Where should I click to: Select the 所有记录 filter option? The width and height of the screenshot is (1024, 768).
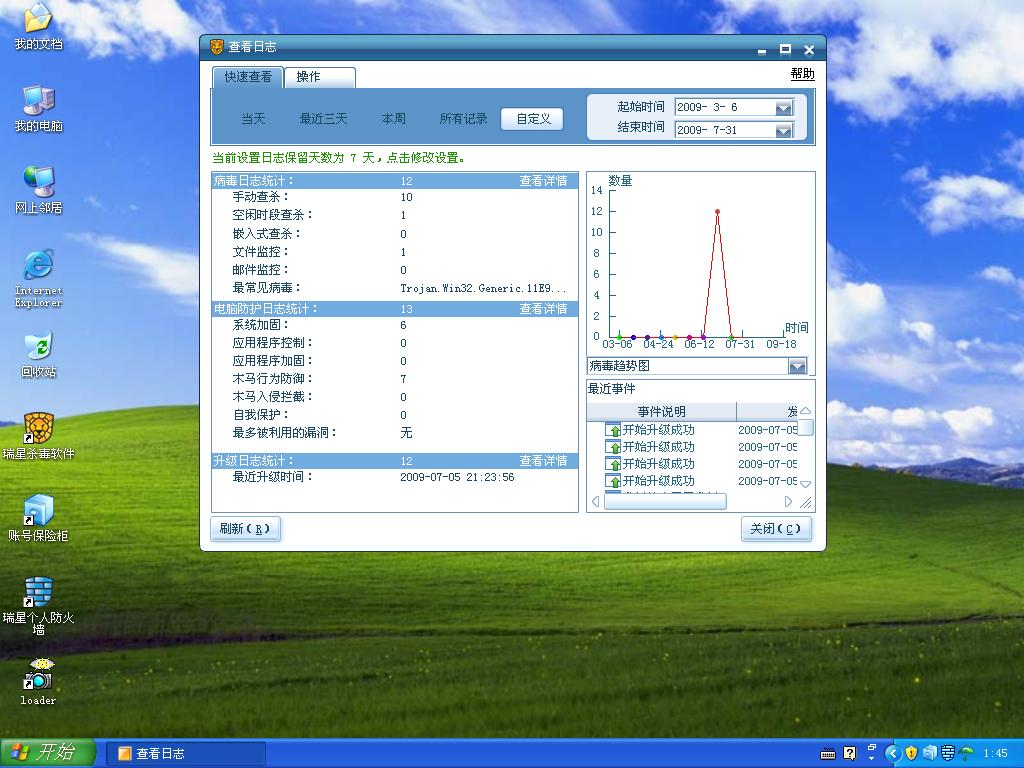click(x=463, y=119)
